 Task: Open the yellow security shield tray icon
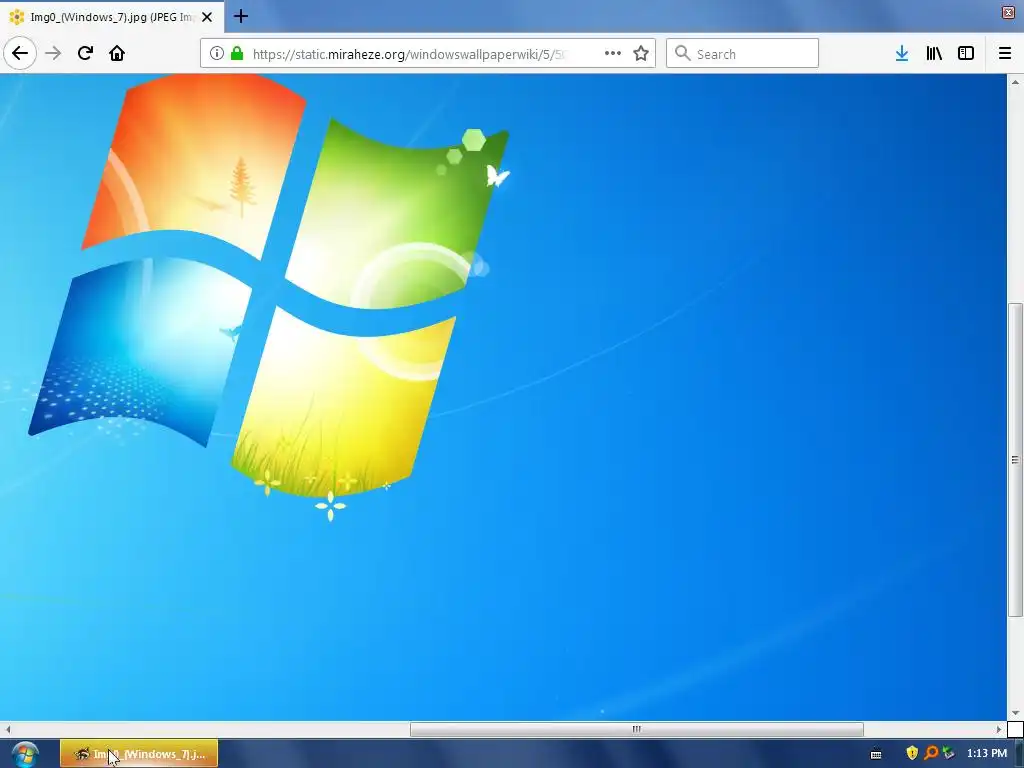coord(912,754)
